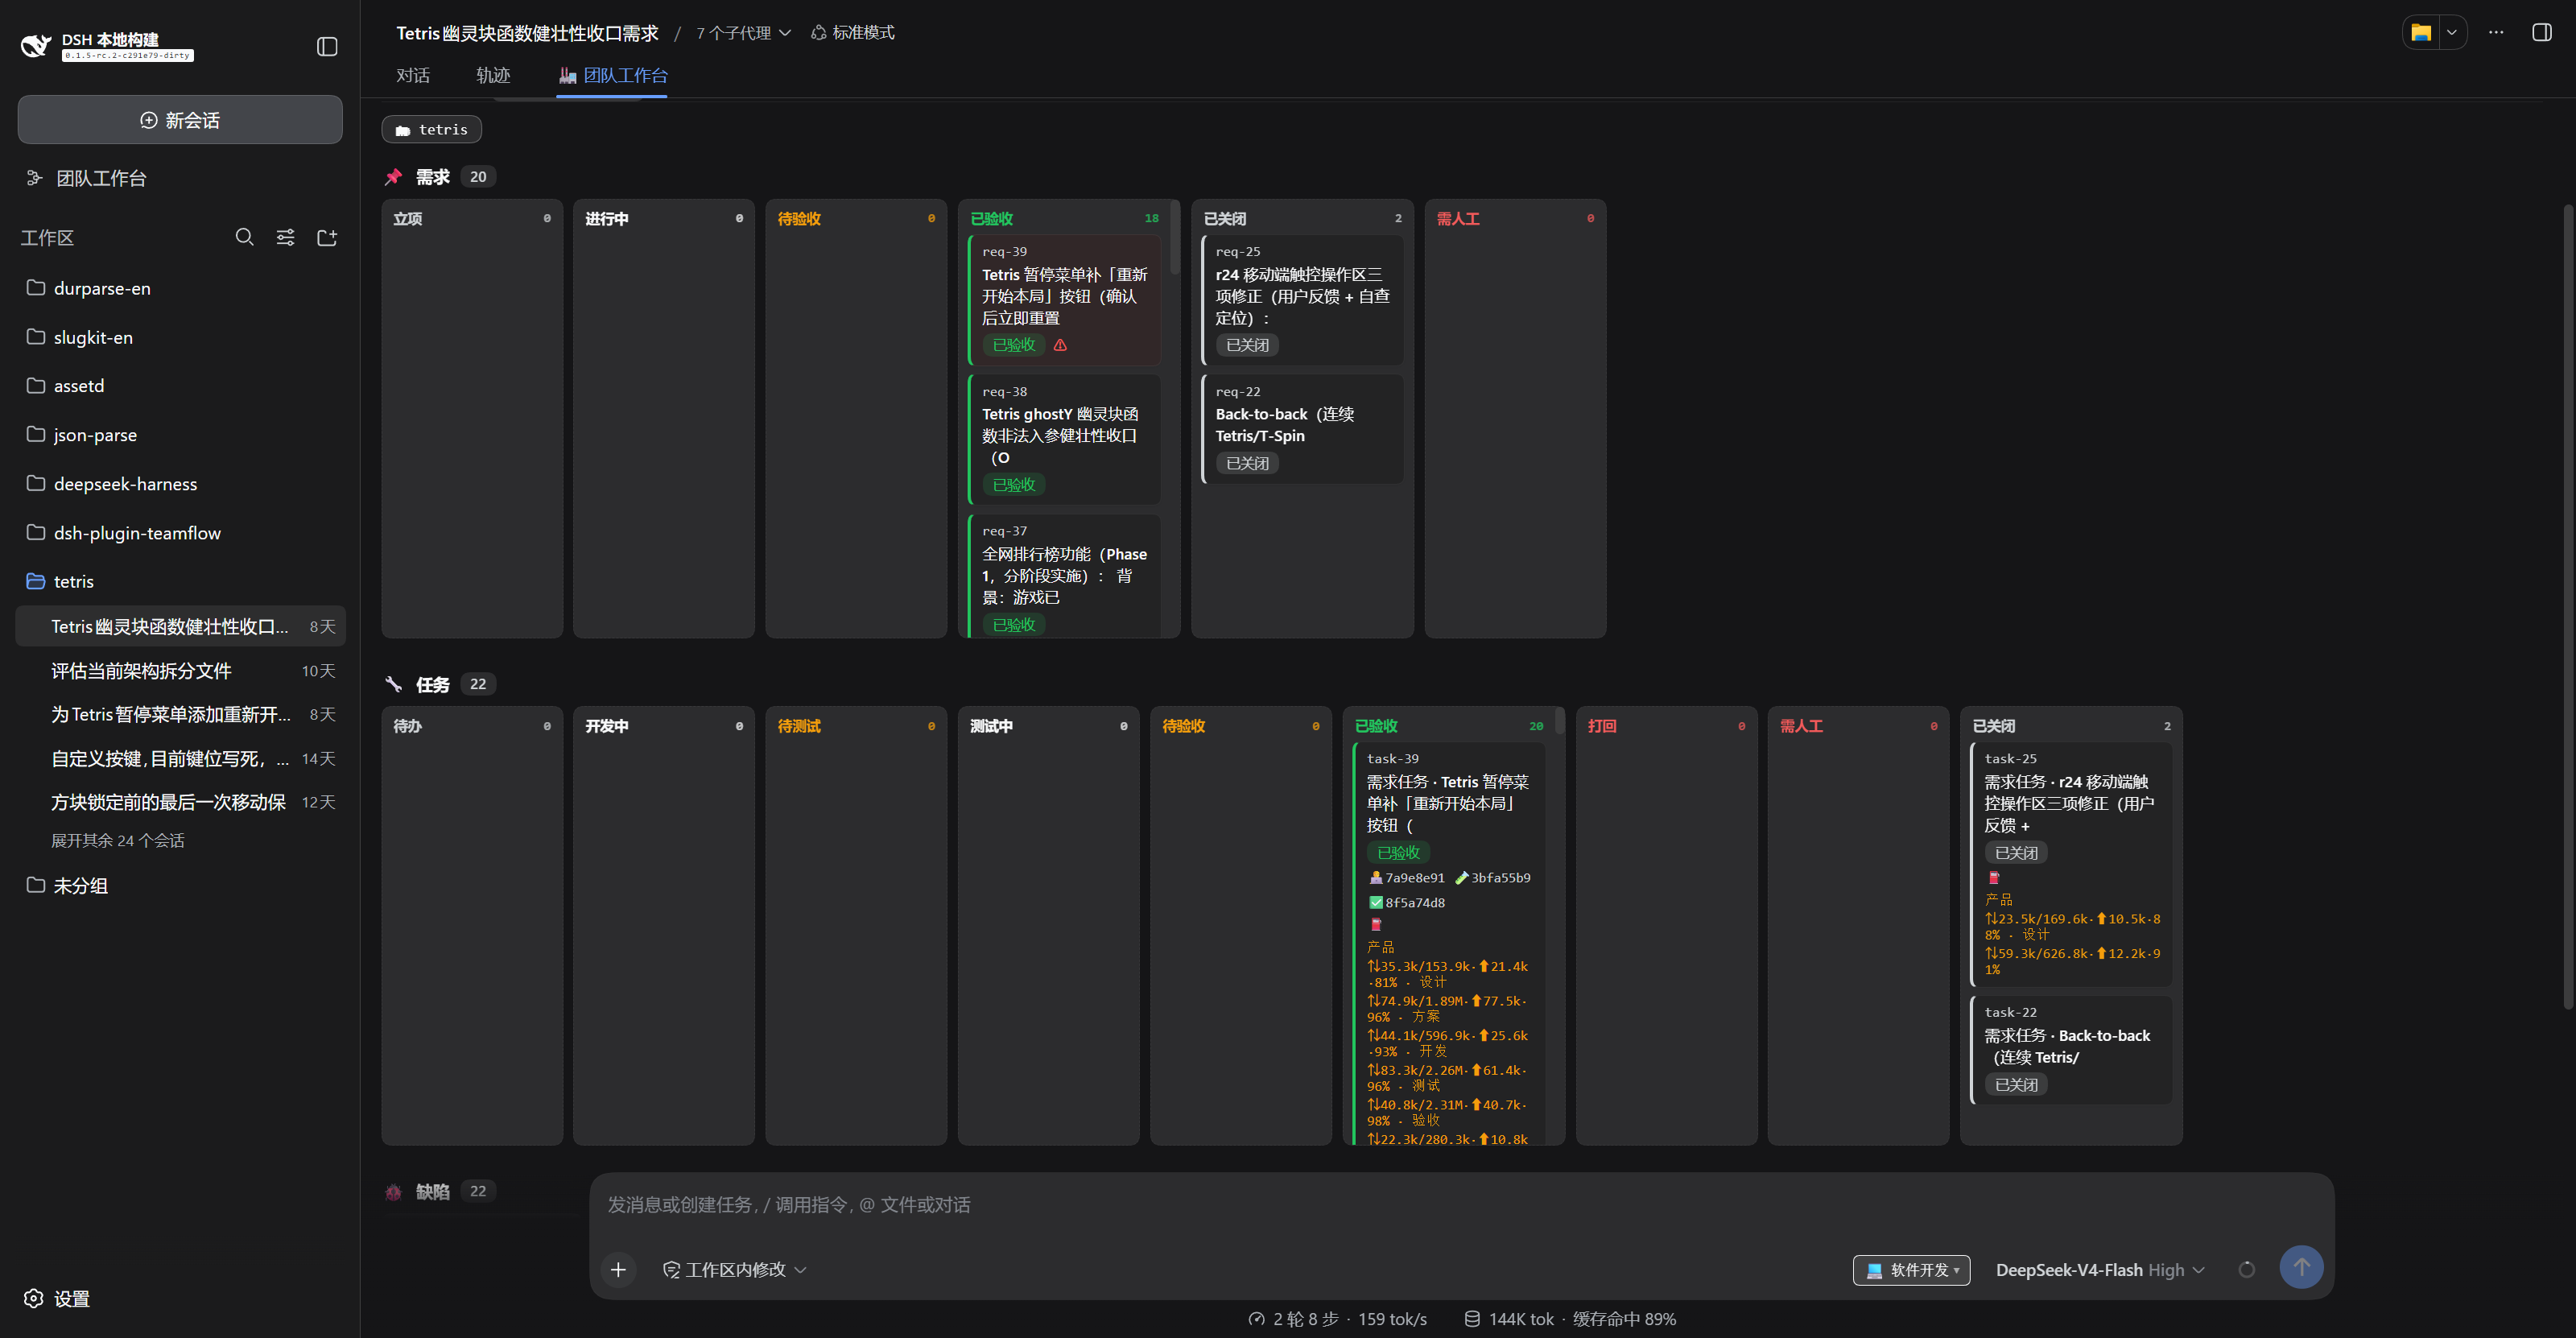This screenshot has height=1338, width=2576.
Task: Open 团队工作台 in the sidebar
Action: tap(100, 178)
